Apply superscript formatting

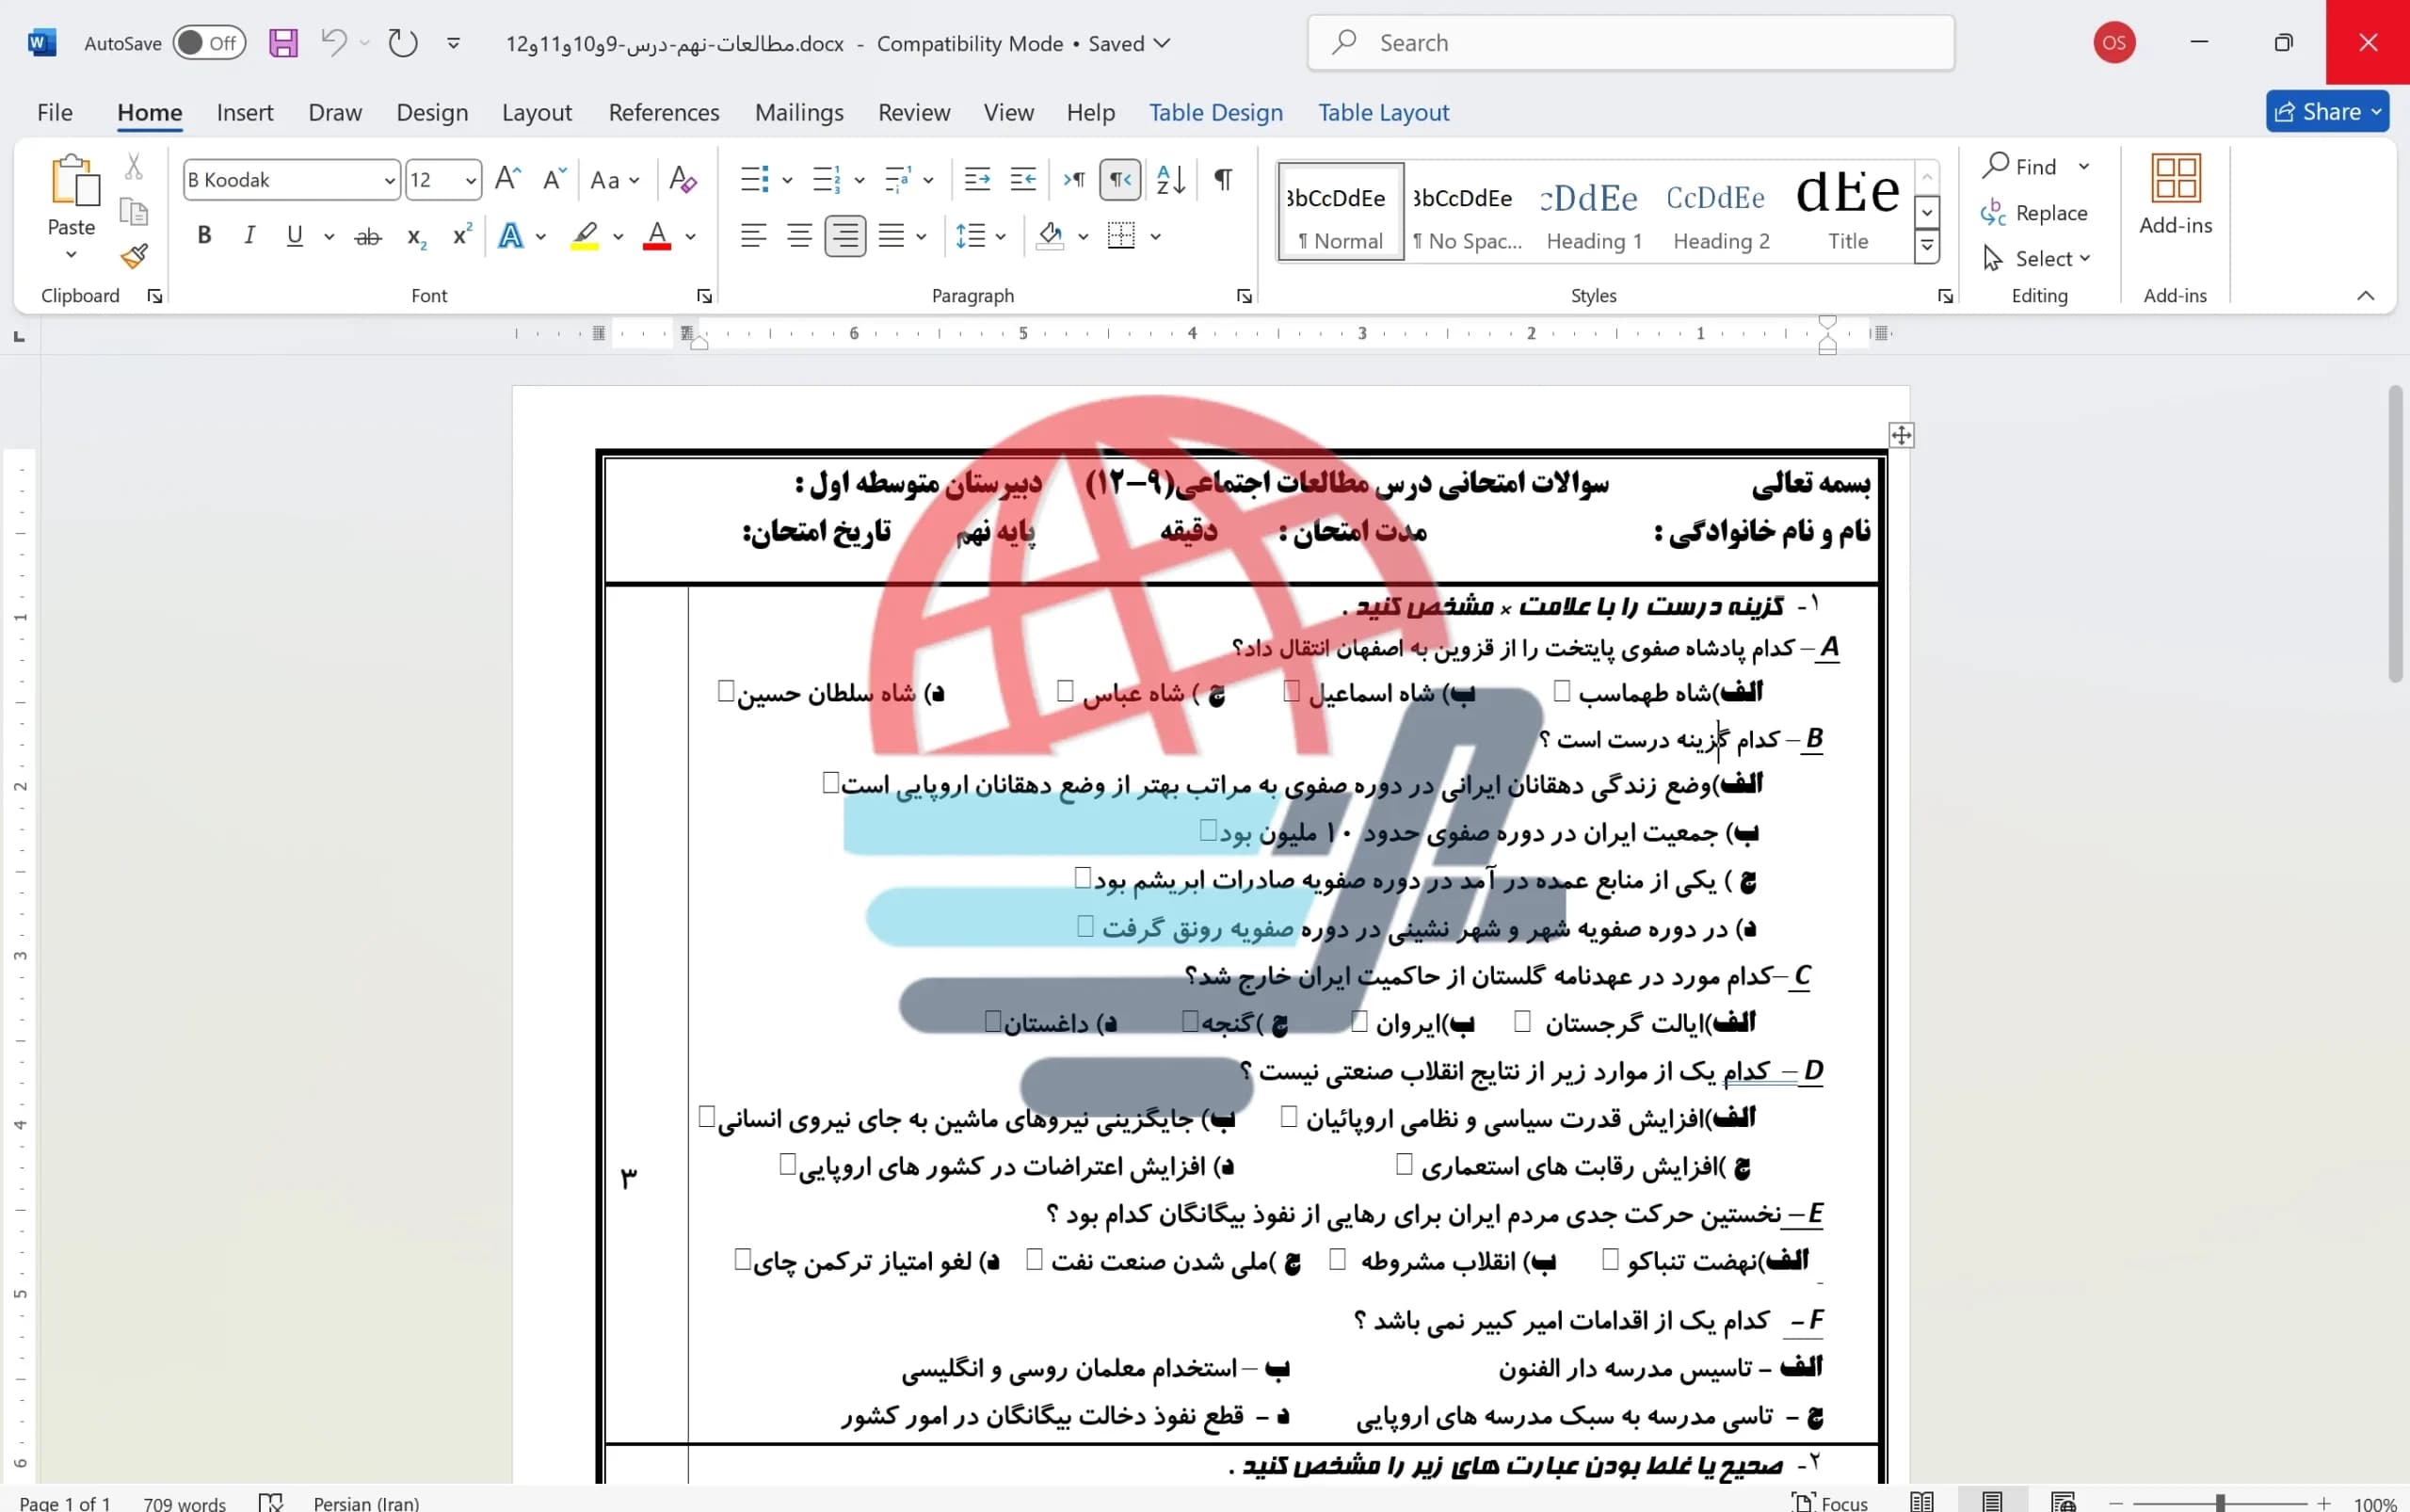pyautogui.click(x=461, y=236)
